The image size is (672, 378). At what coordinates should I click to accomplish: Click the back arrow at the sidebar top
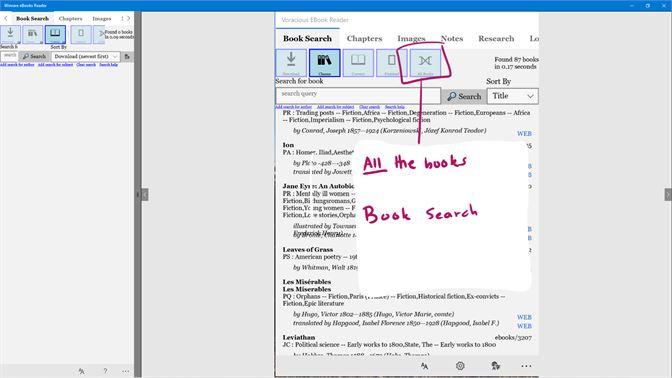[6, 18]
